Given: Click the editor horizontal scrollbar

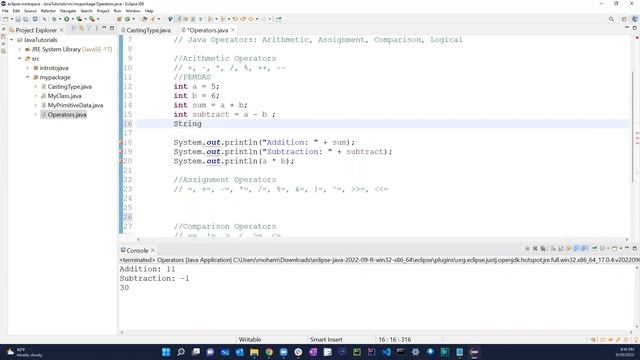Looking at the screenshot, I should coord(382,240).
